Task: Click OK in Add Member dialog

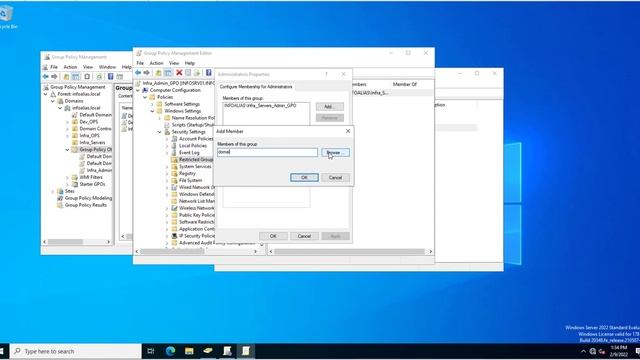Action: coord(304,178)
